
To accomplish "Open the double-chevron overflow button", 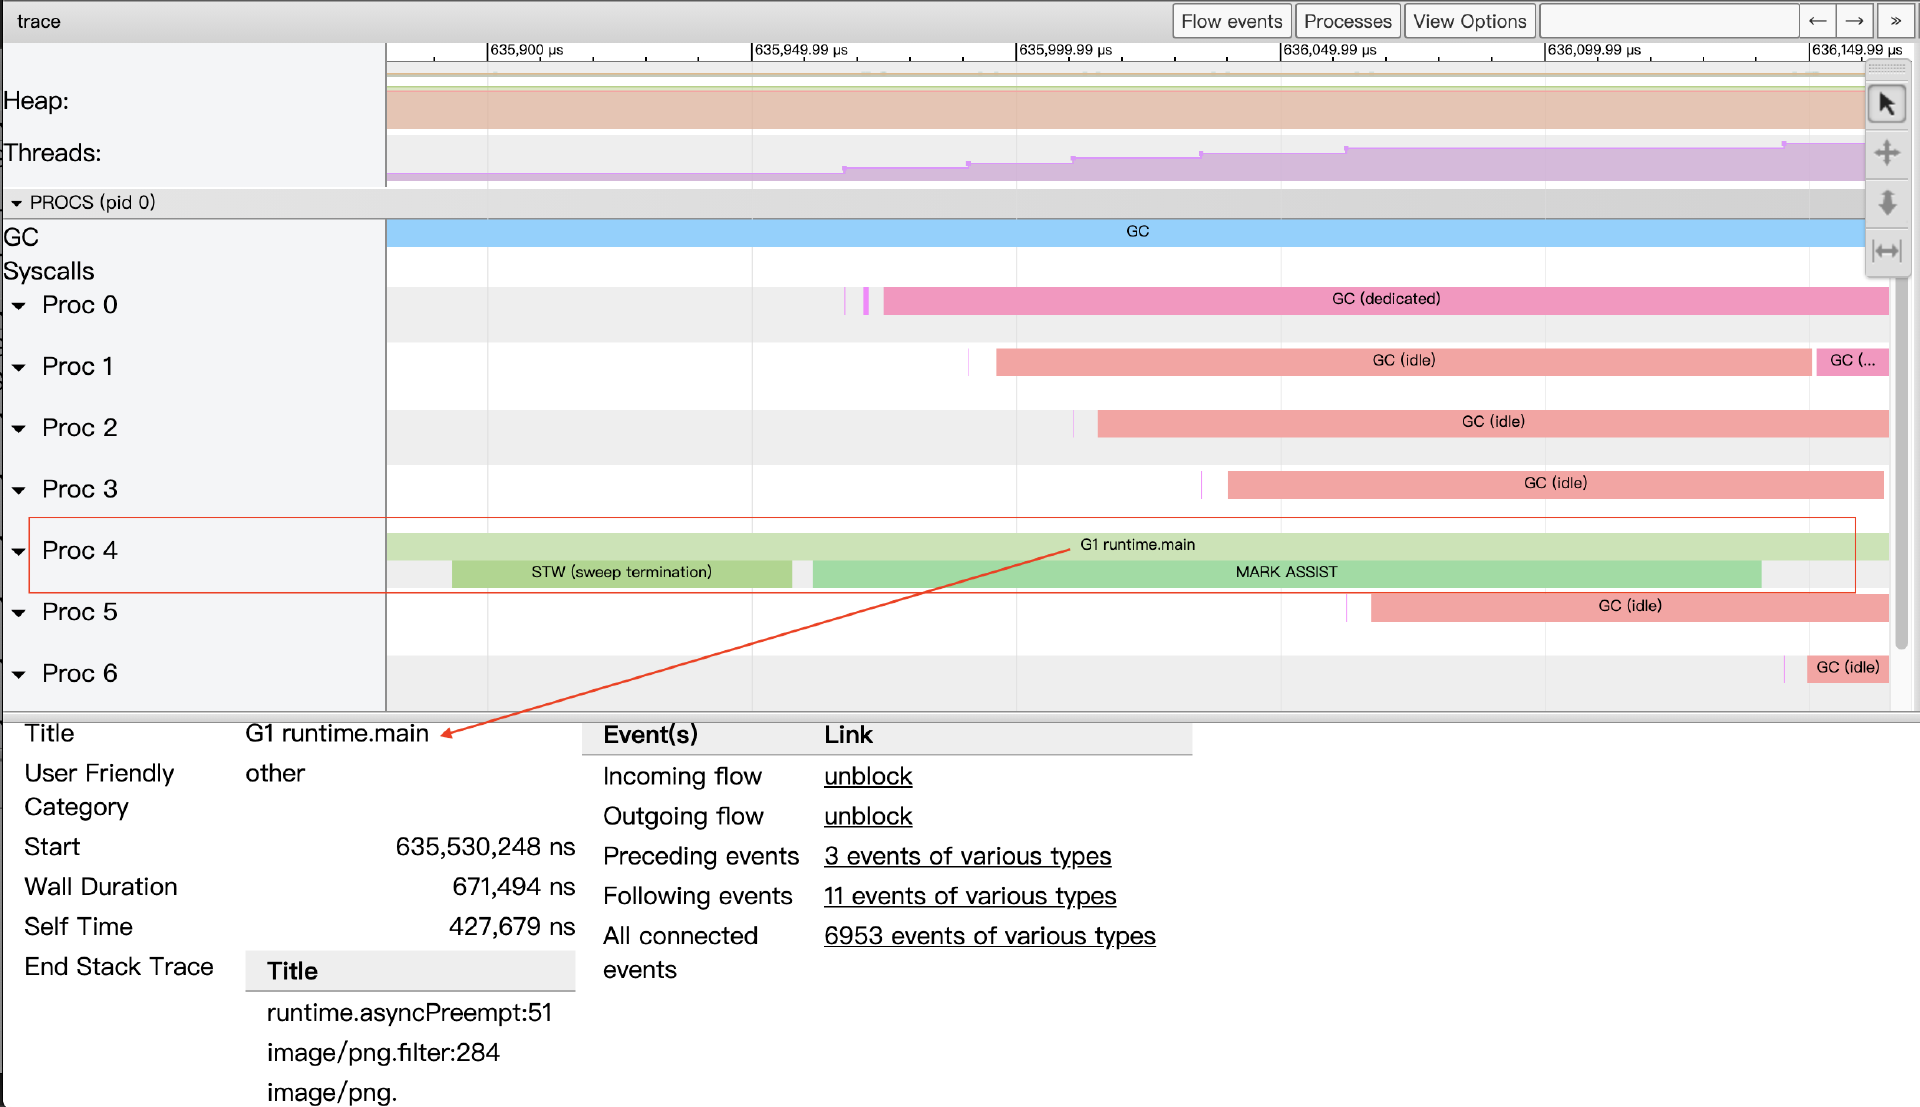I will [x=1895, y=21].
